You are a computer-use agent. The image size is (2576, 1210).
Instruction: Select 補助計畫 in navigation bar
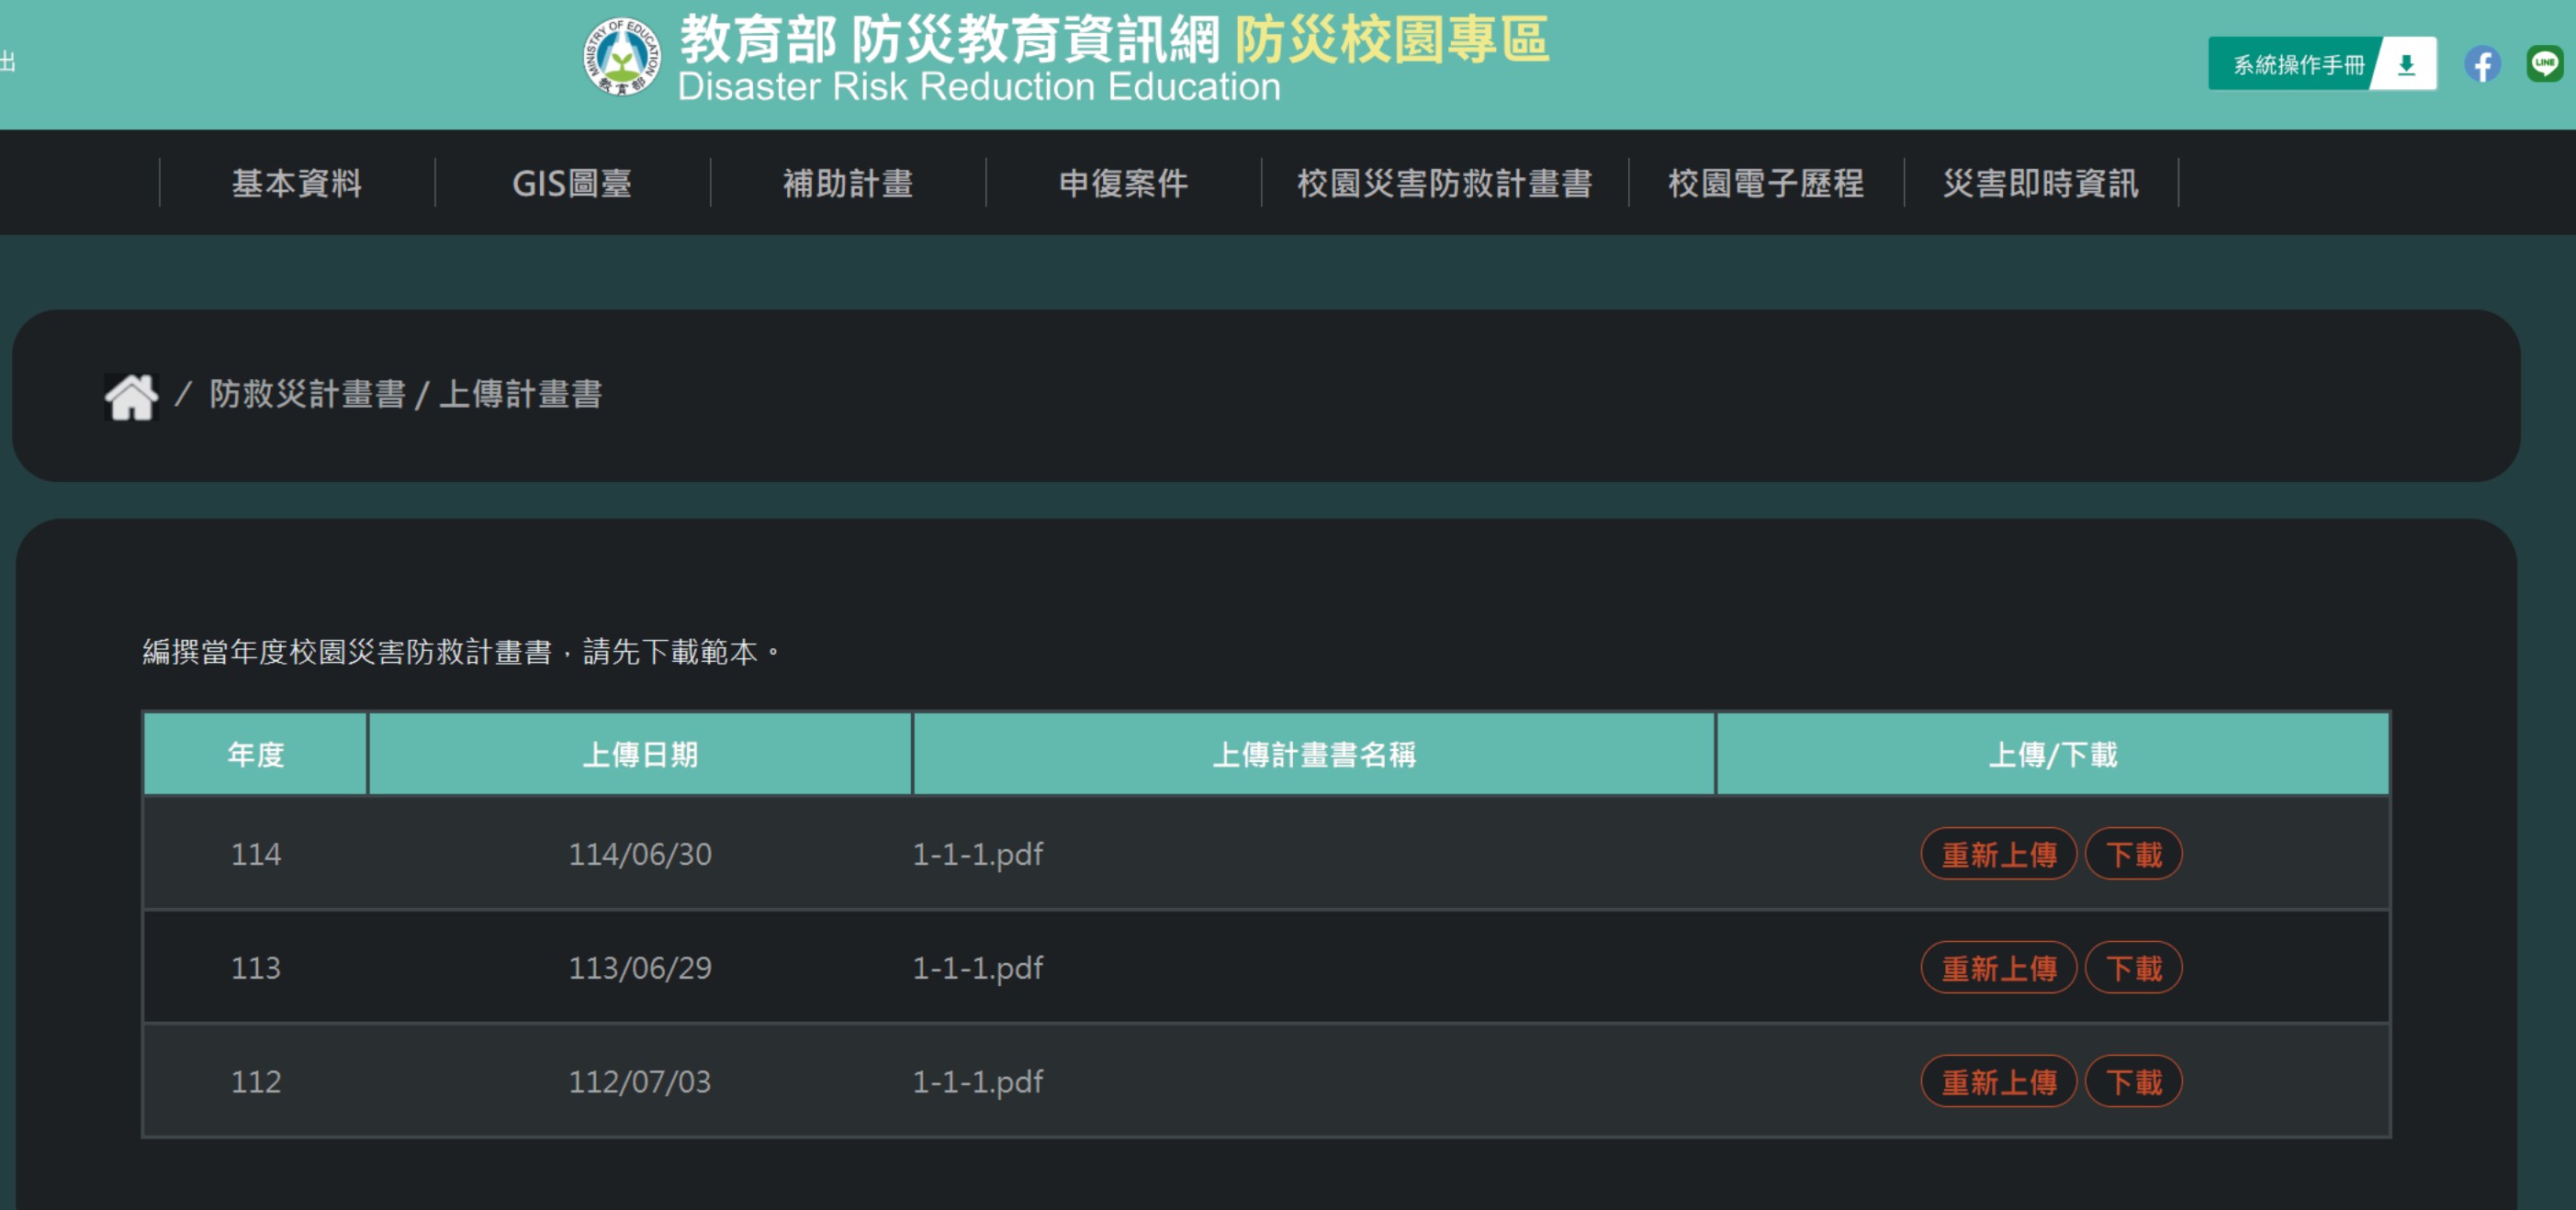[848, 183]
